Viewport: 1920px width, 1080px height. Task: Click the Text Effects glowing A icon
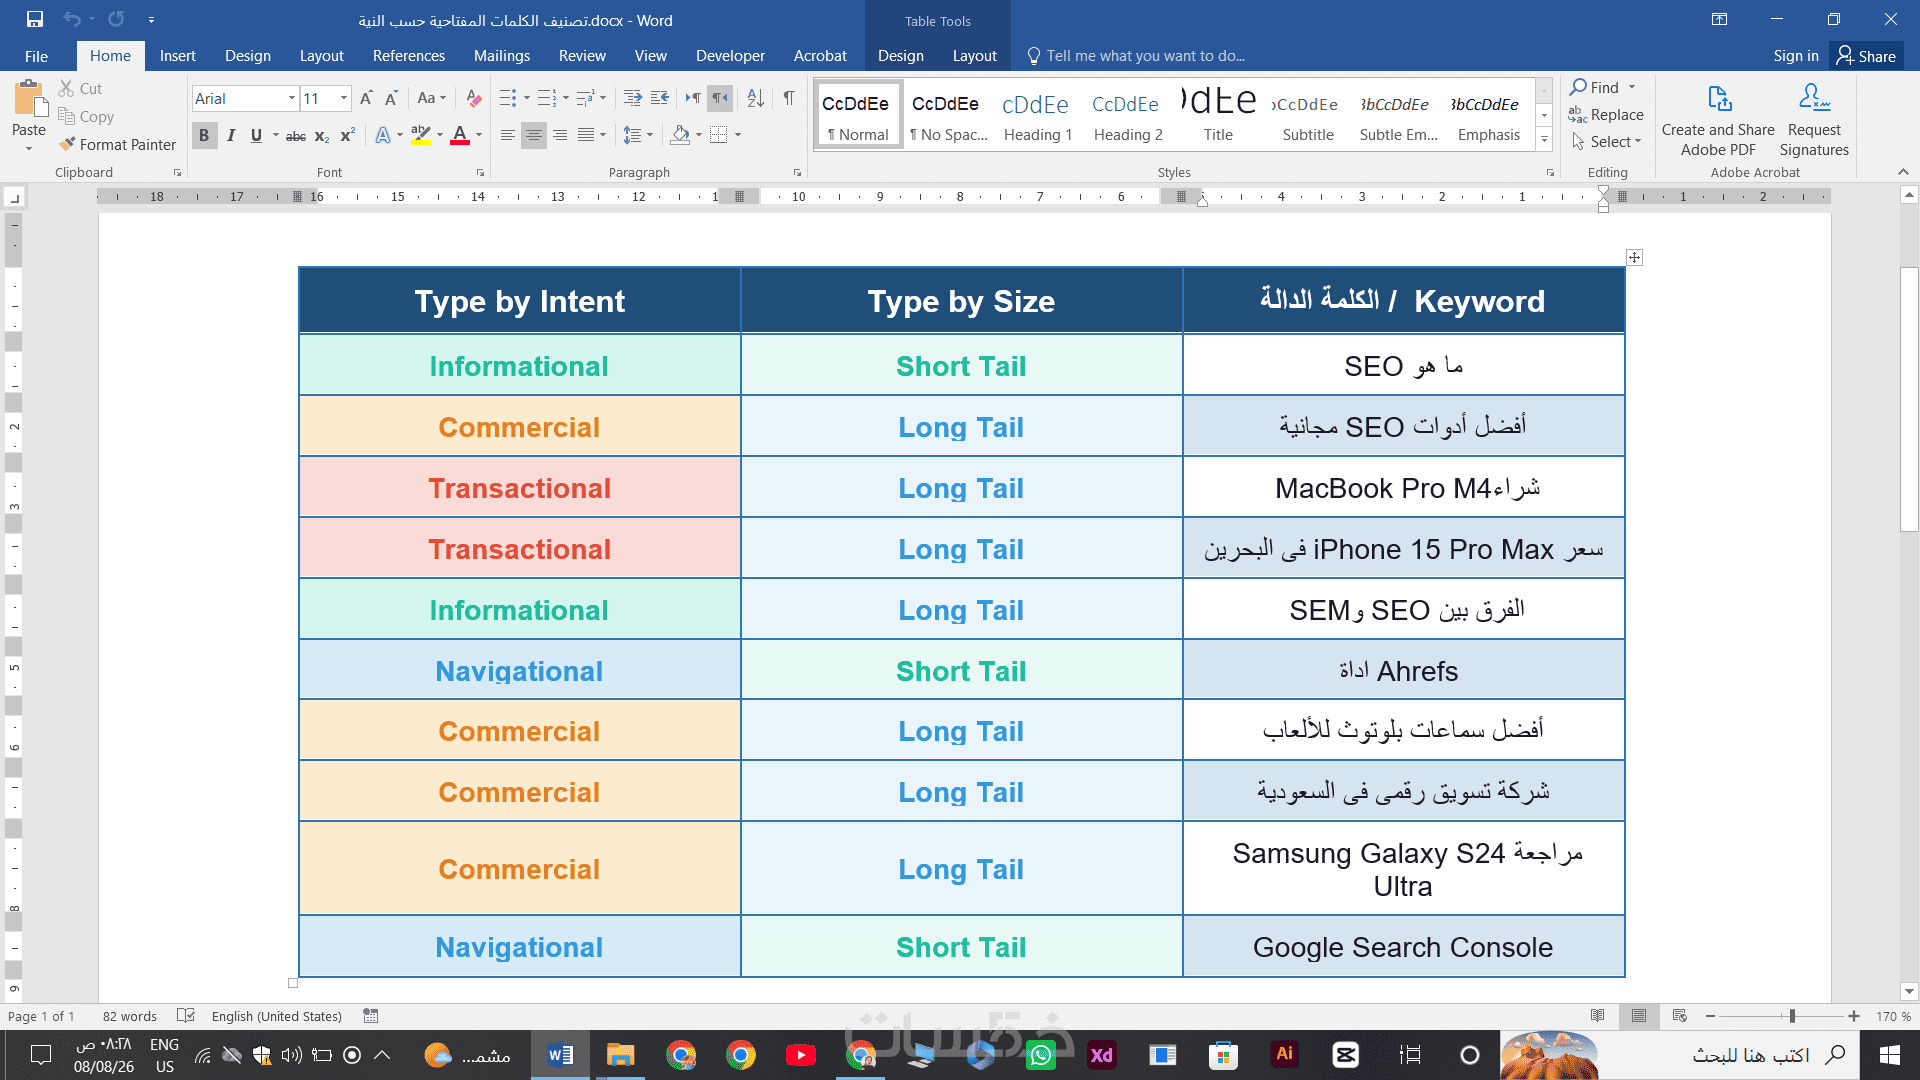382,135
